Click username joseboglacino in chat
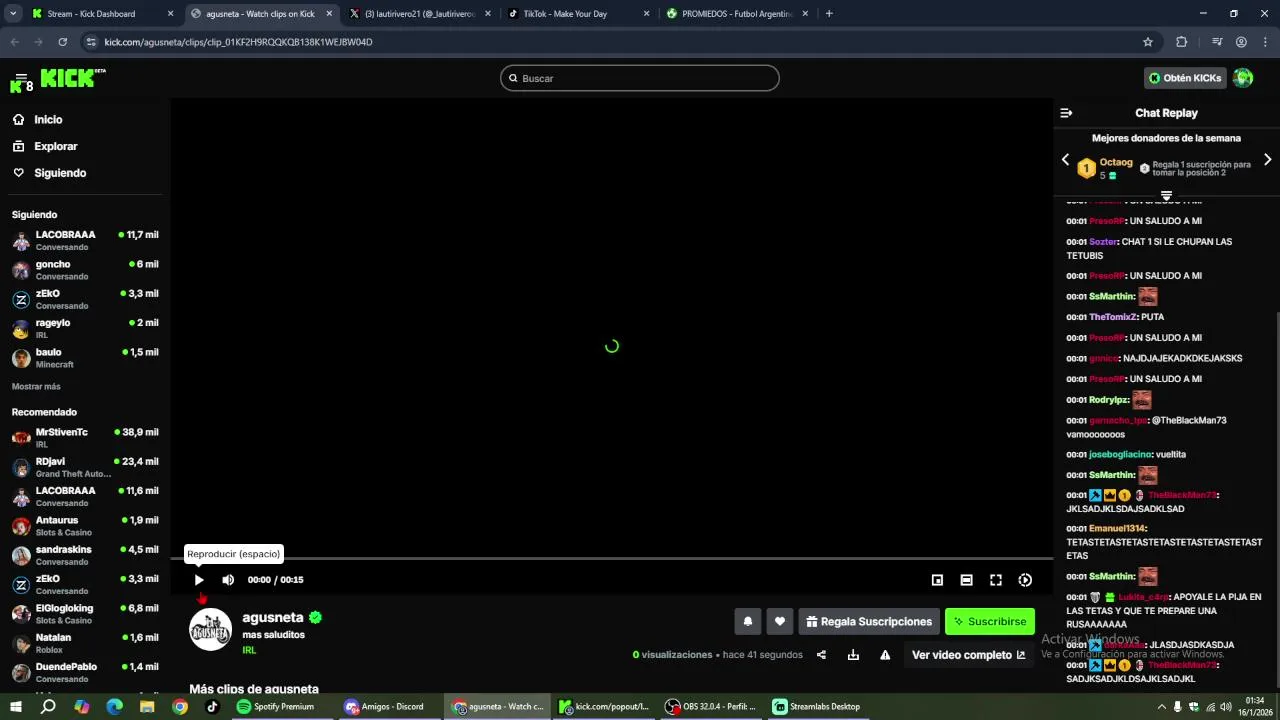This screenshot has width=1280, height=720. [1120, 454]
